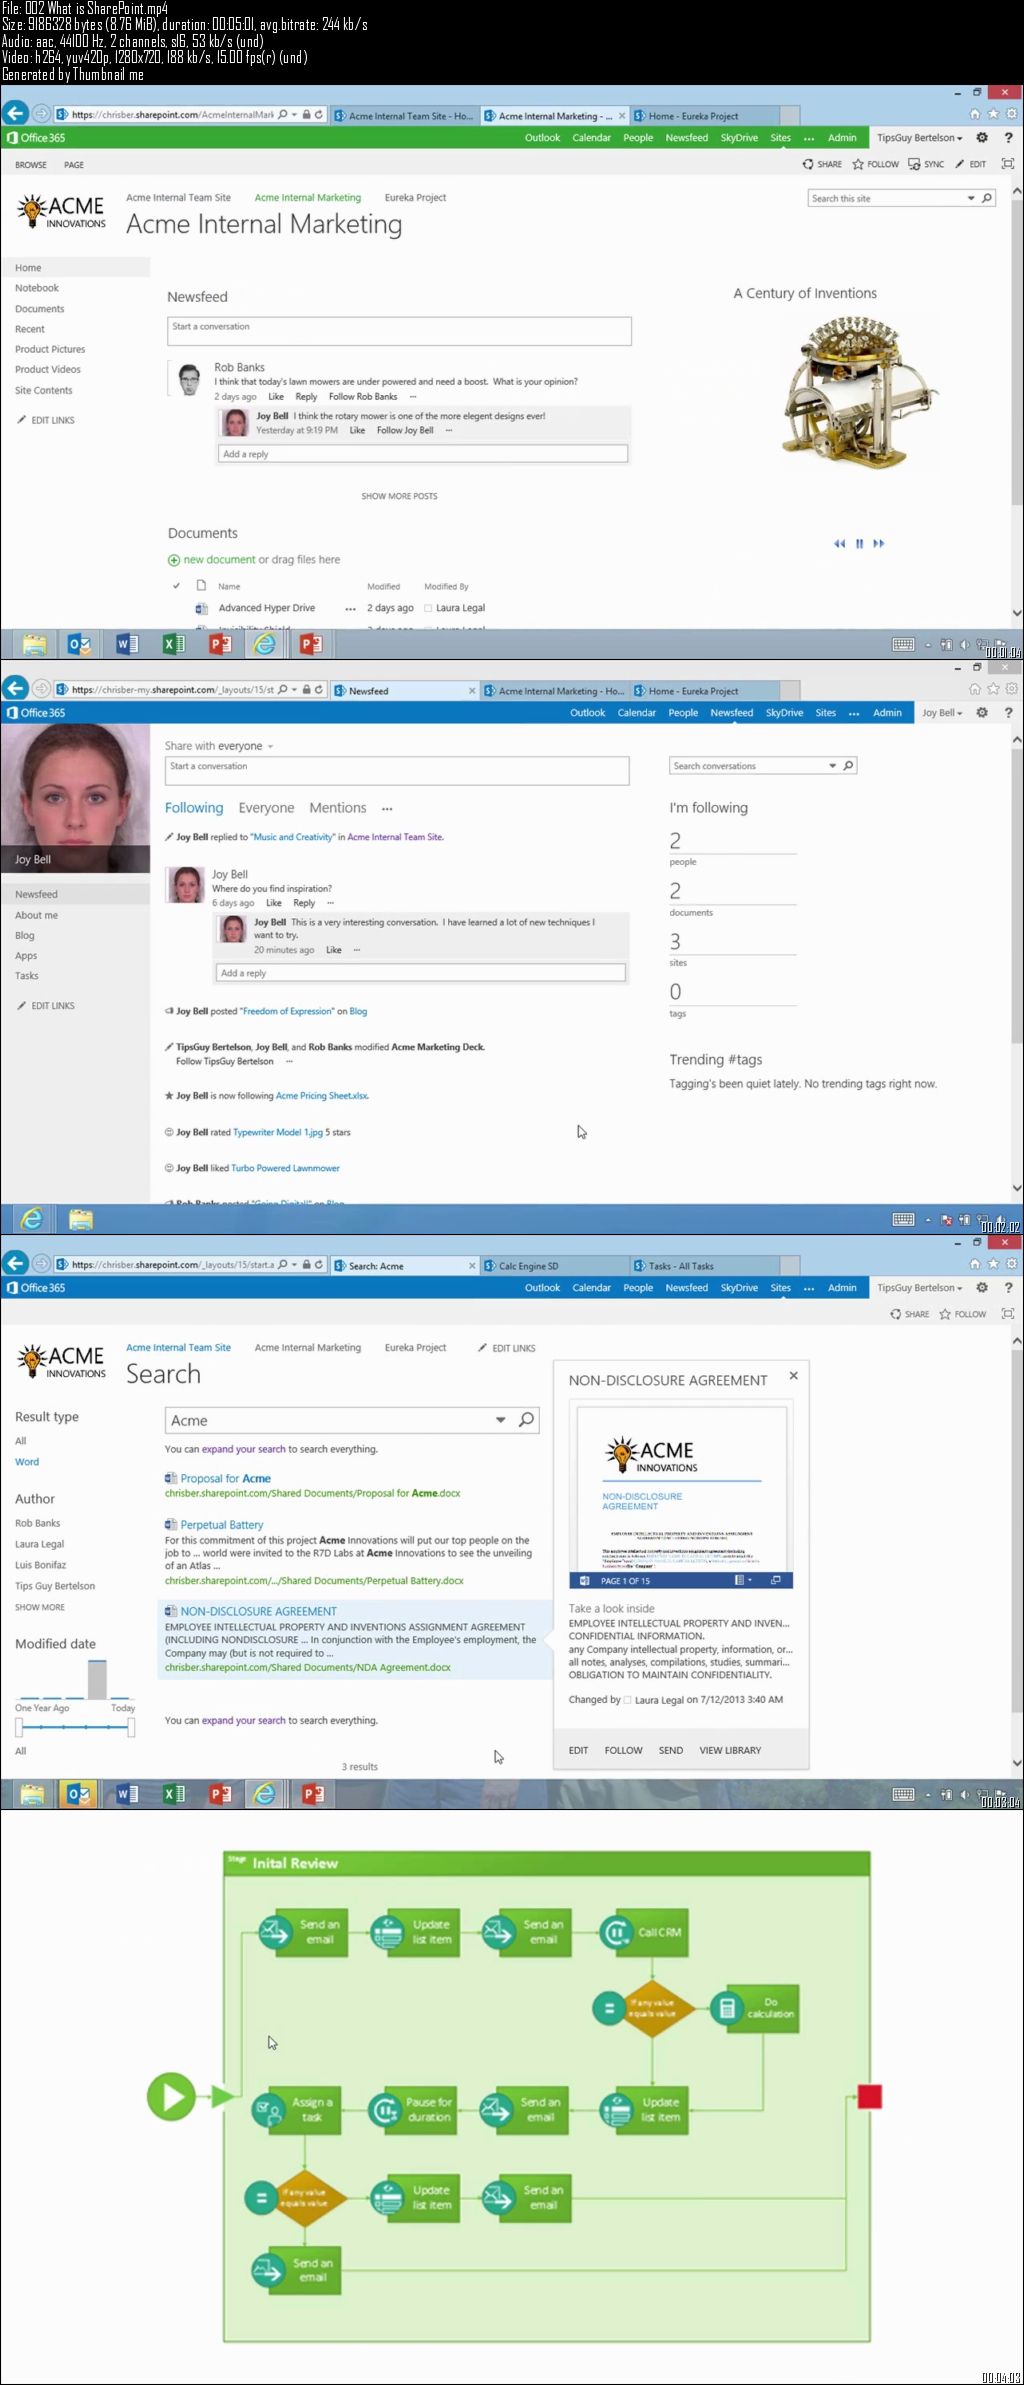The width and height of the screenshot is (1024, 2385).
Task: Click VIEW LIBRARY in the NDA panel
Action: click(730, 1750)
